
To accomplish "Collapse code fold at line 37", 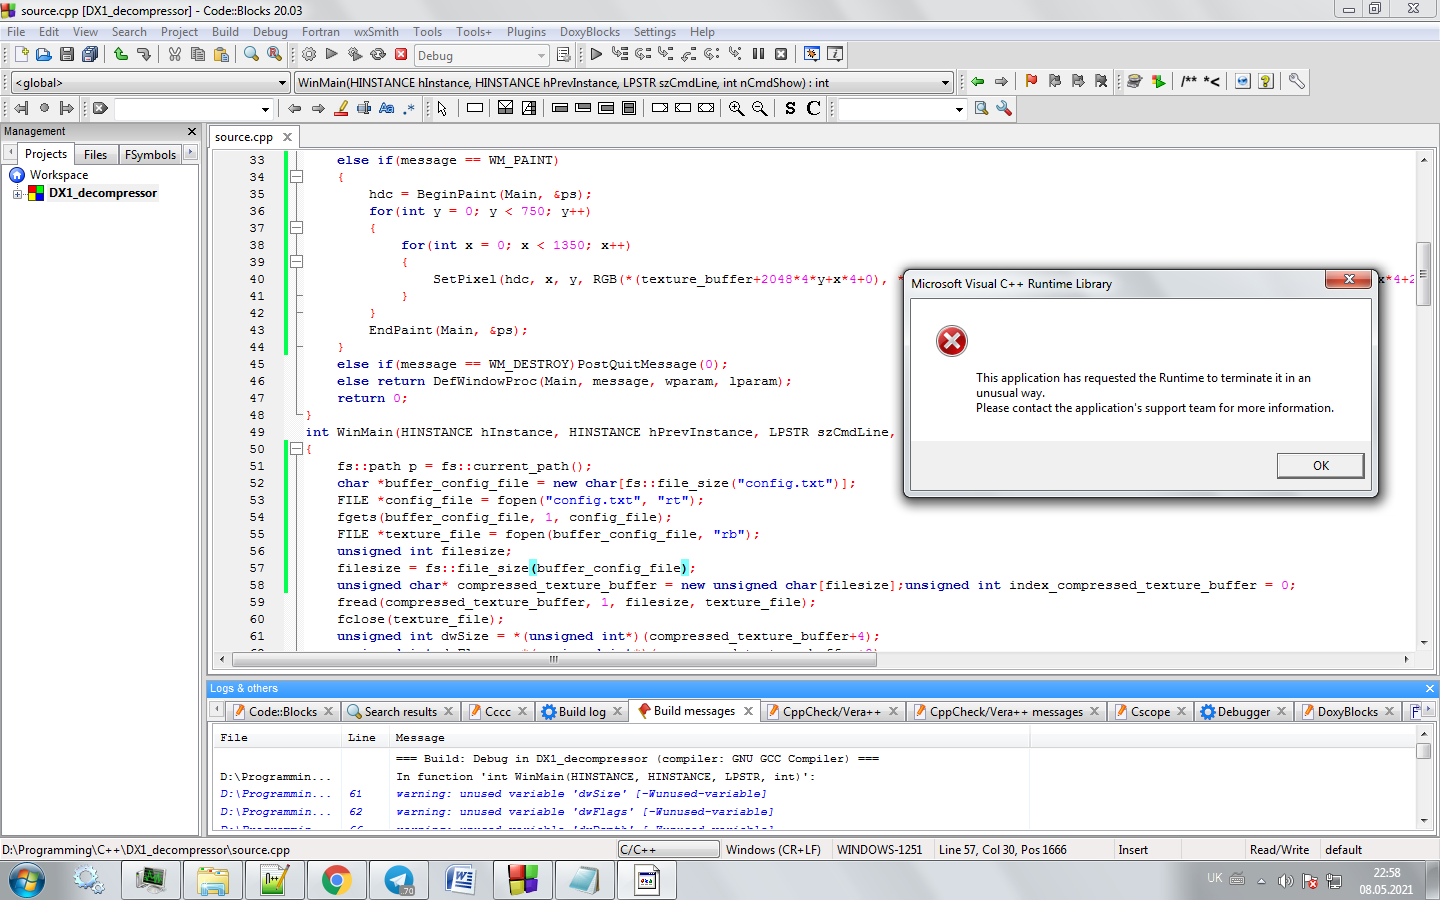I will point(296,228).
